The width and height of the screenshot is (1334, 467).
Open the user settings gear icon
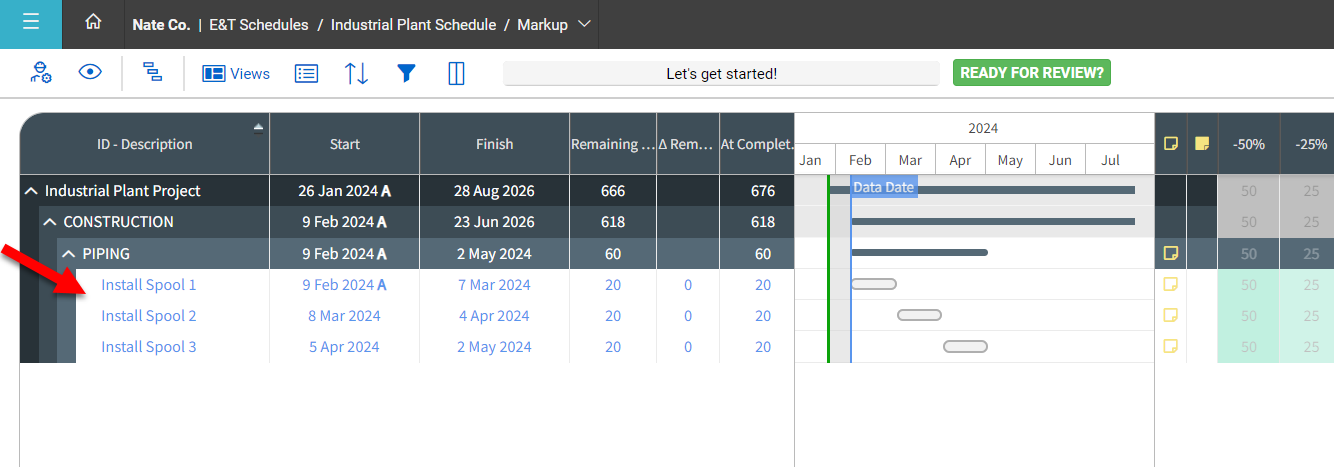41,73
